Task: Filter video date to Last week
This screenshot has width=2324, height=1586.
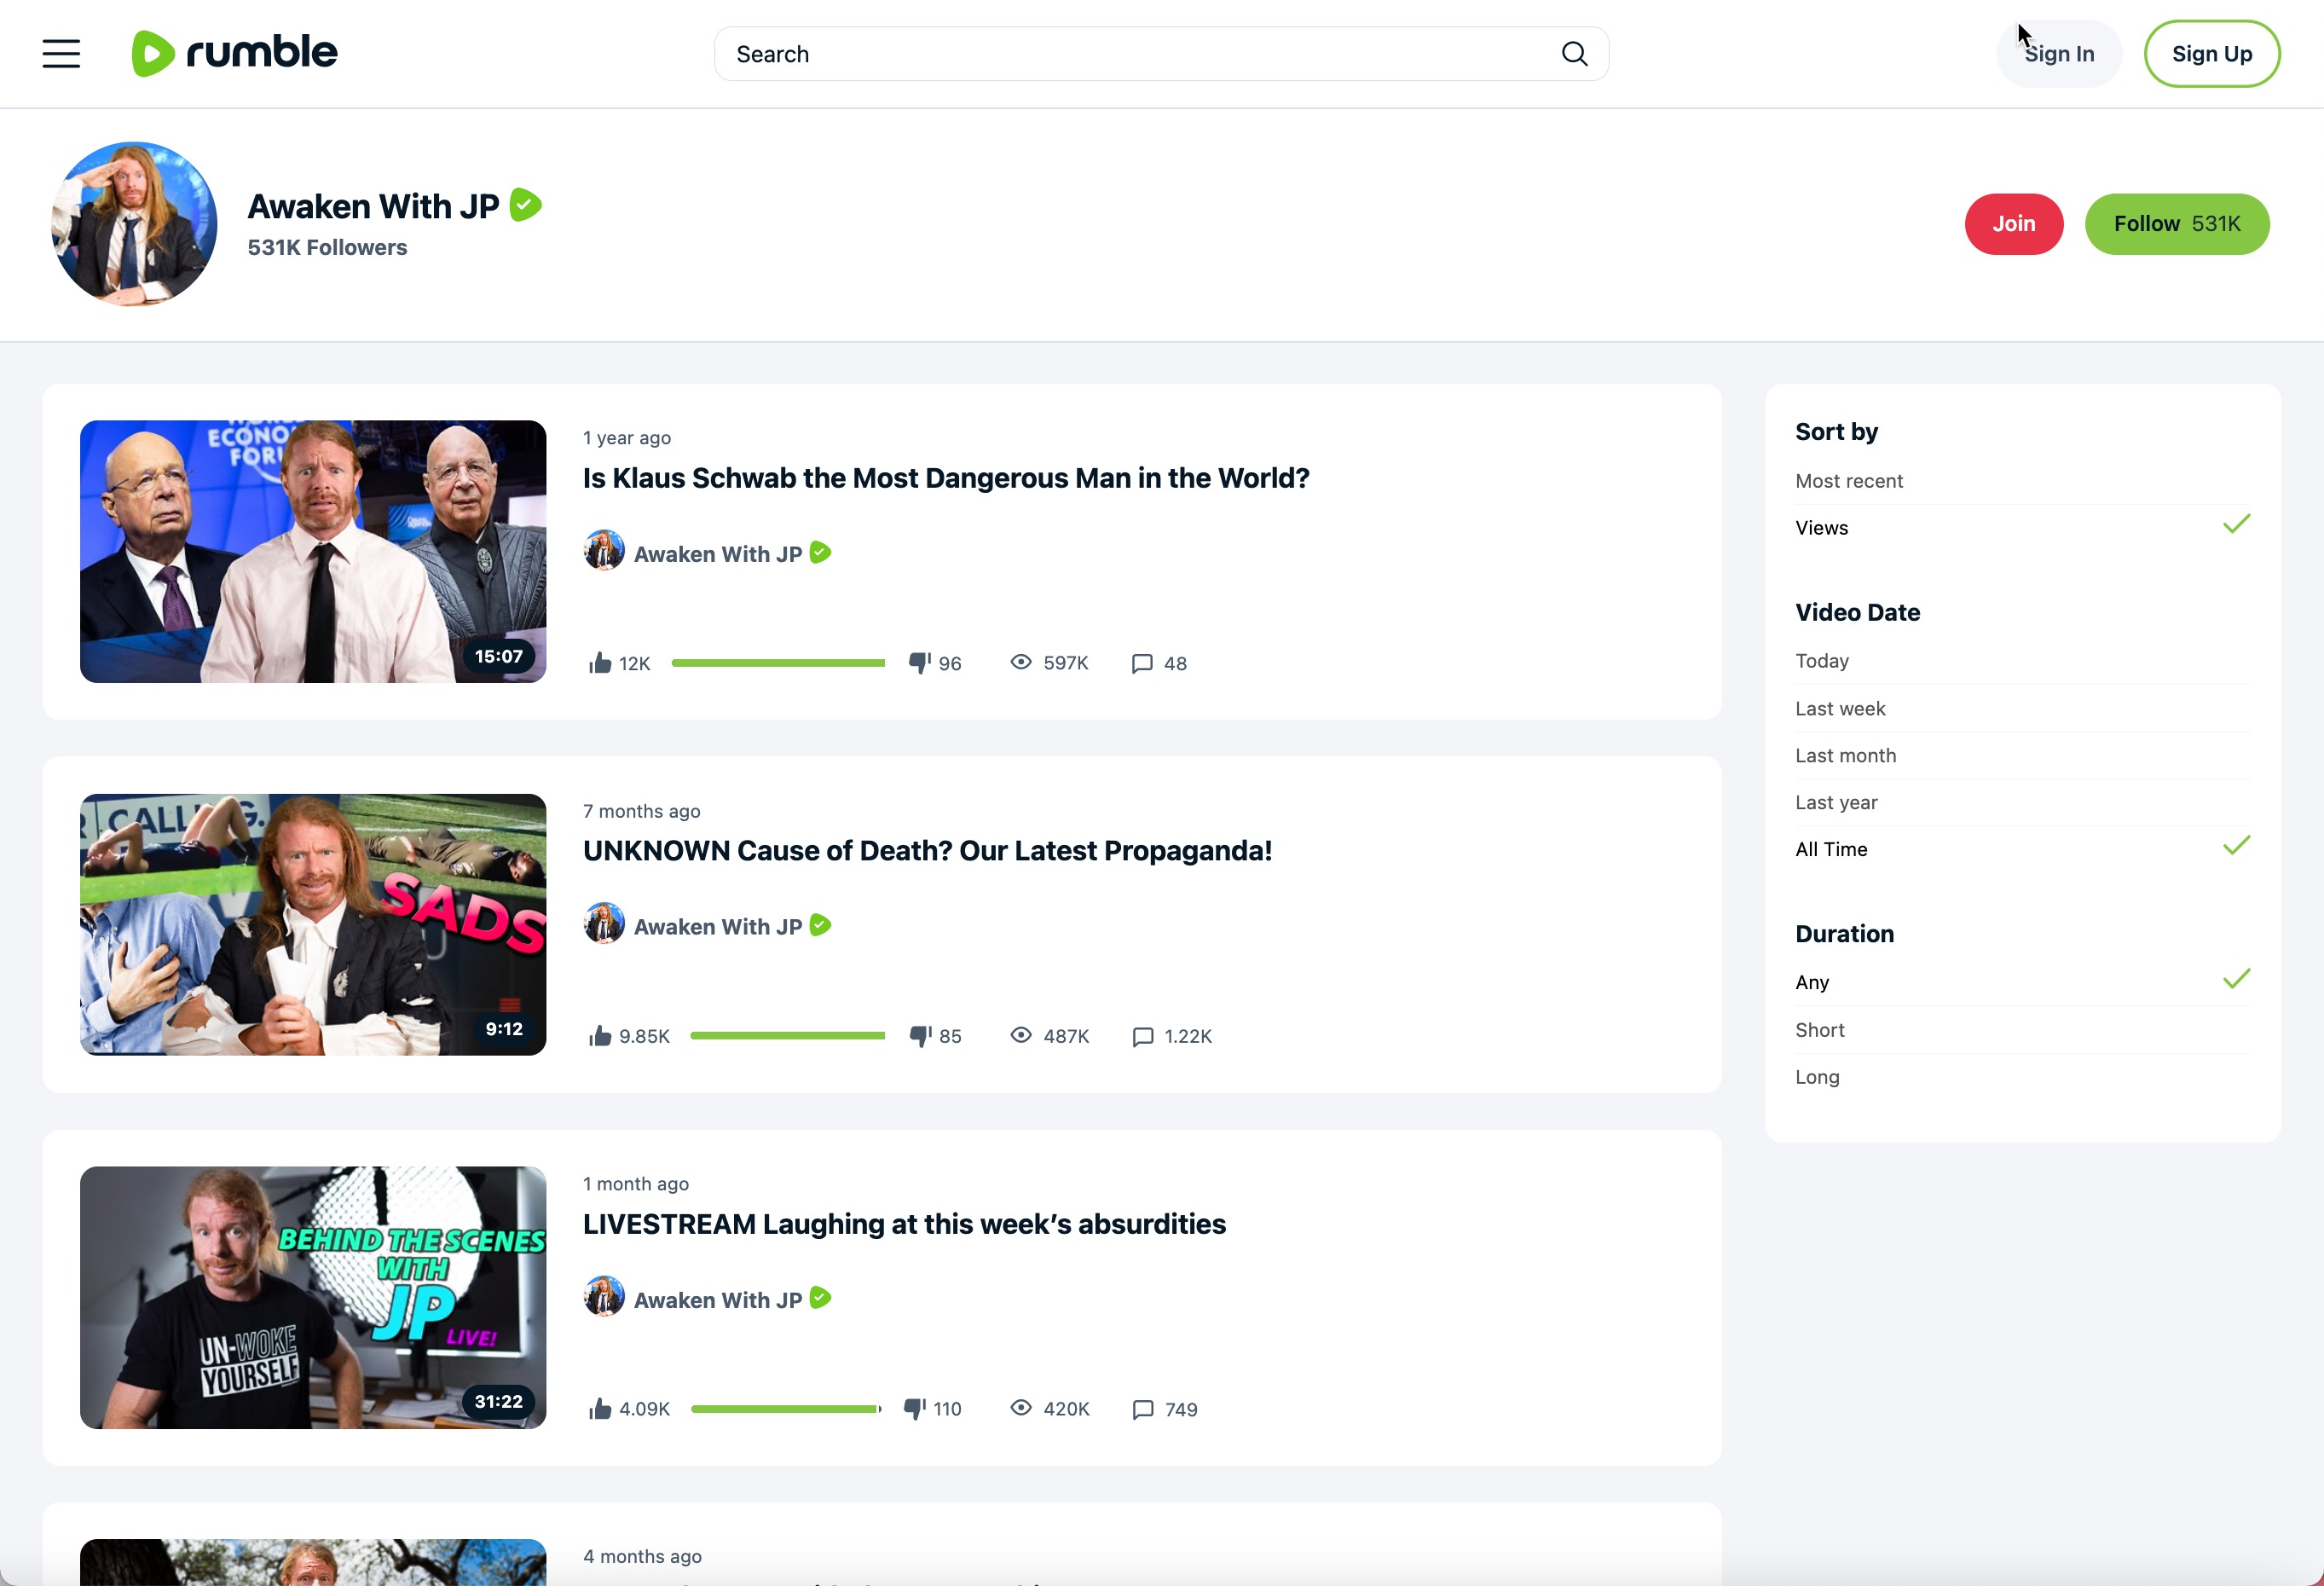Action: click(1839, 709)
